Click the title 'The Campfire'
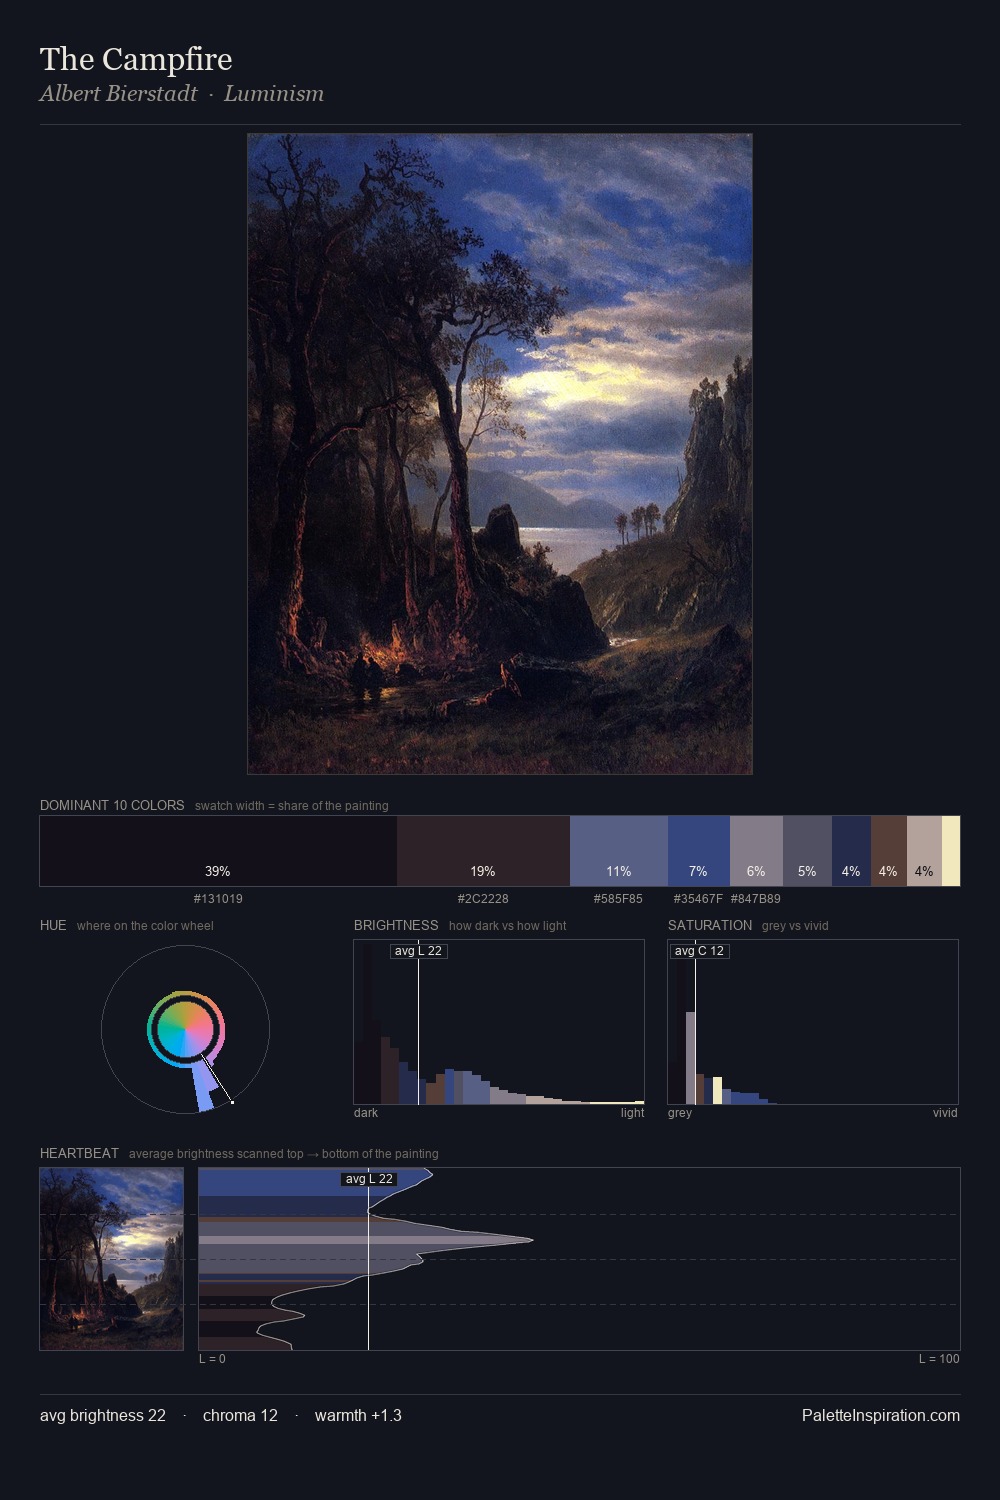The image size is (1000, 1500). pos(136,59)
